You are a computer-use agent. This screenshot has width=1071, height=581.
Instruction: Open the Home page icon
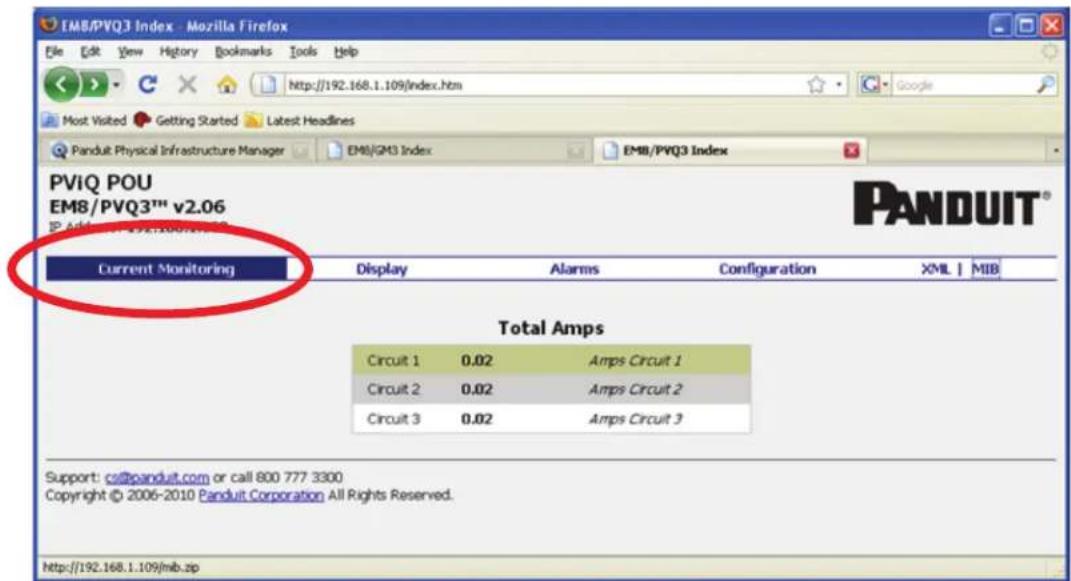pos(227,85)
